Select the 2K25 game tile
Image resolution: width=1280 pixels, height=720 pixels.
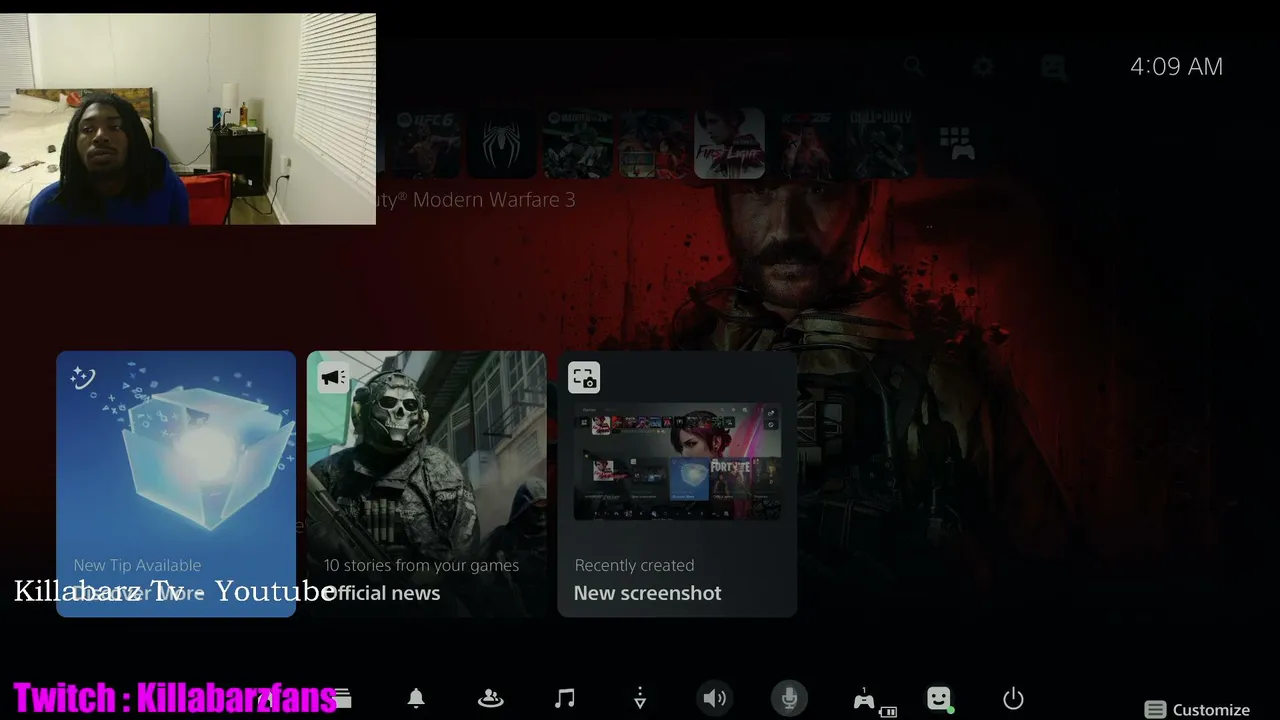(807, 144)
